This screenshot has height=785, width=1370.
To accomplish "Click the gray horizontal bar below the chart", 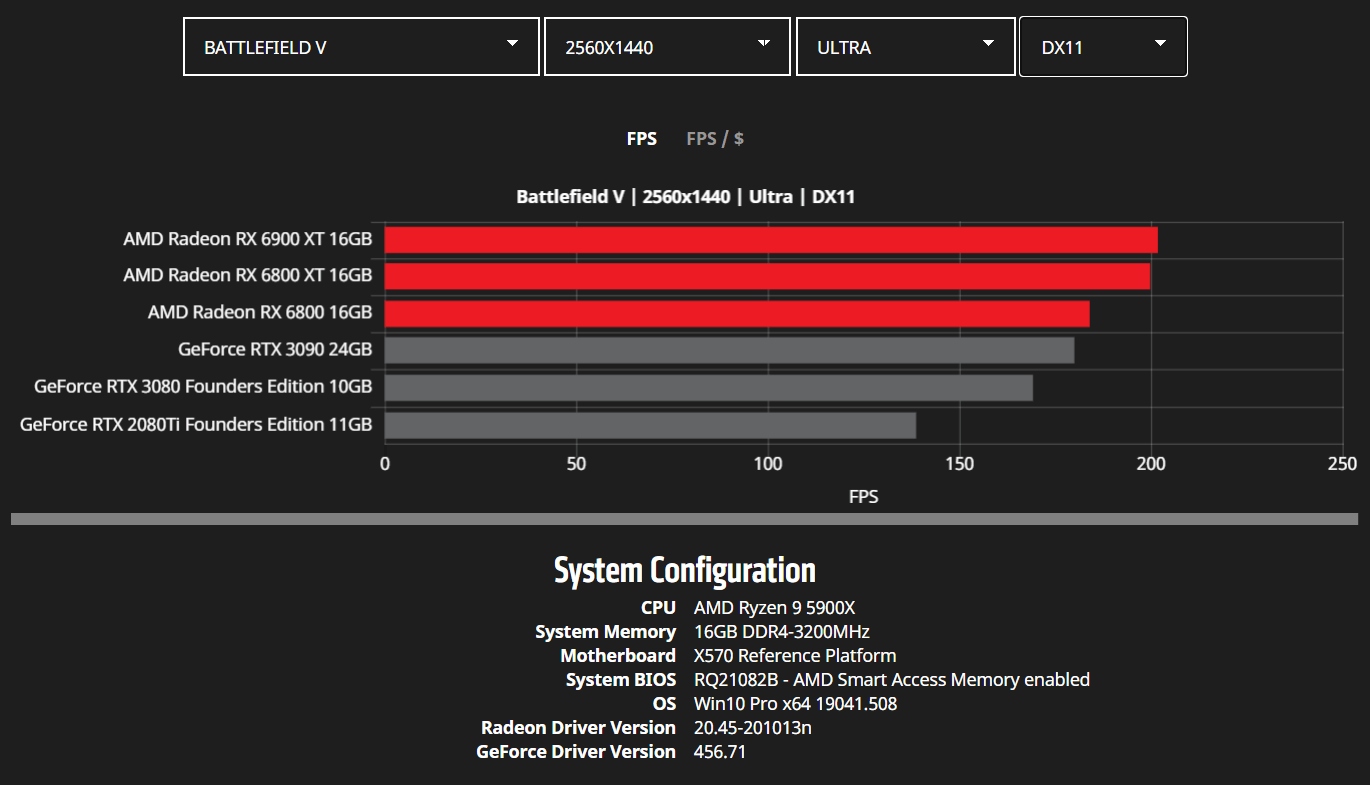I will pos(685,517).
